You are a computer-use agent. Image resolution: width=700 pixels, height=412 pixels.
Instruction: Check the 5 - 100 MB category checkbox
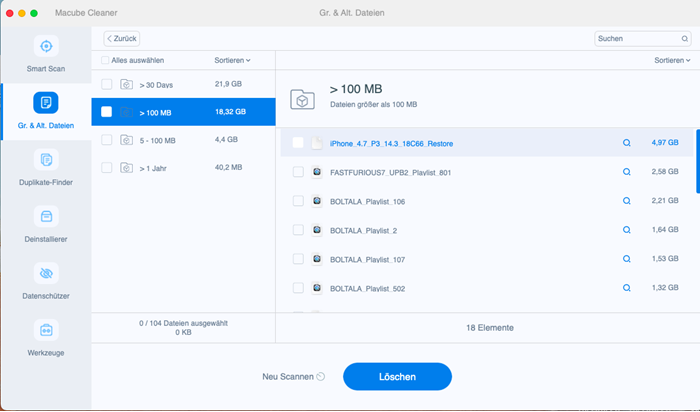point(106,140)
